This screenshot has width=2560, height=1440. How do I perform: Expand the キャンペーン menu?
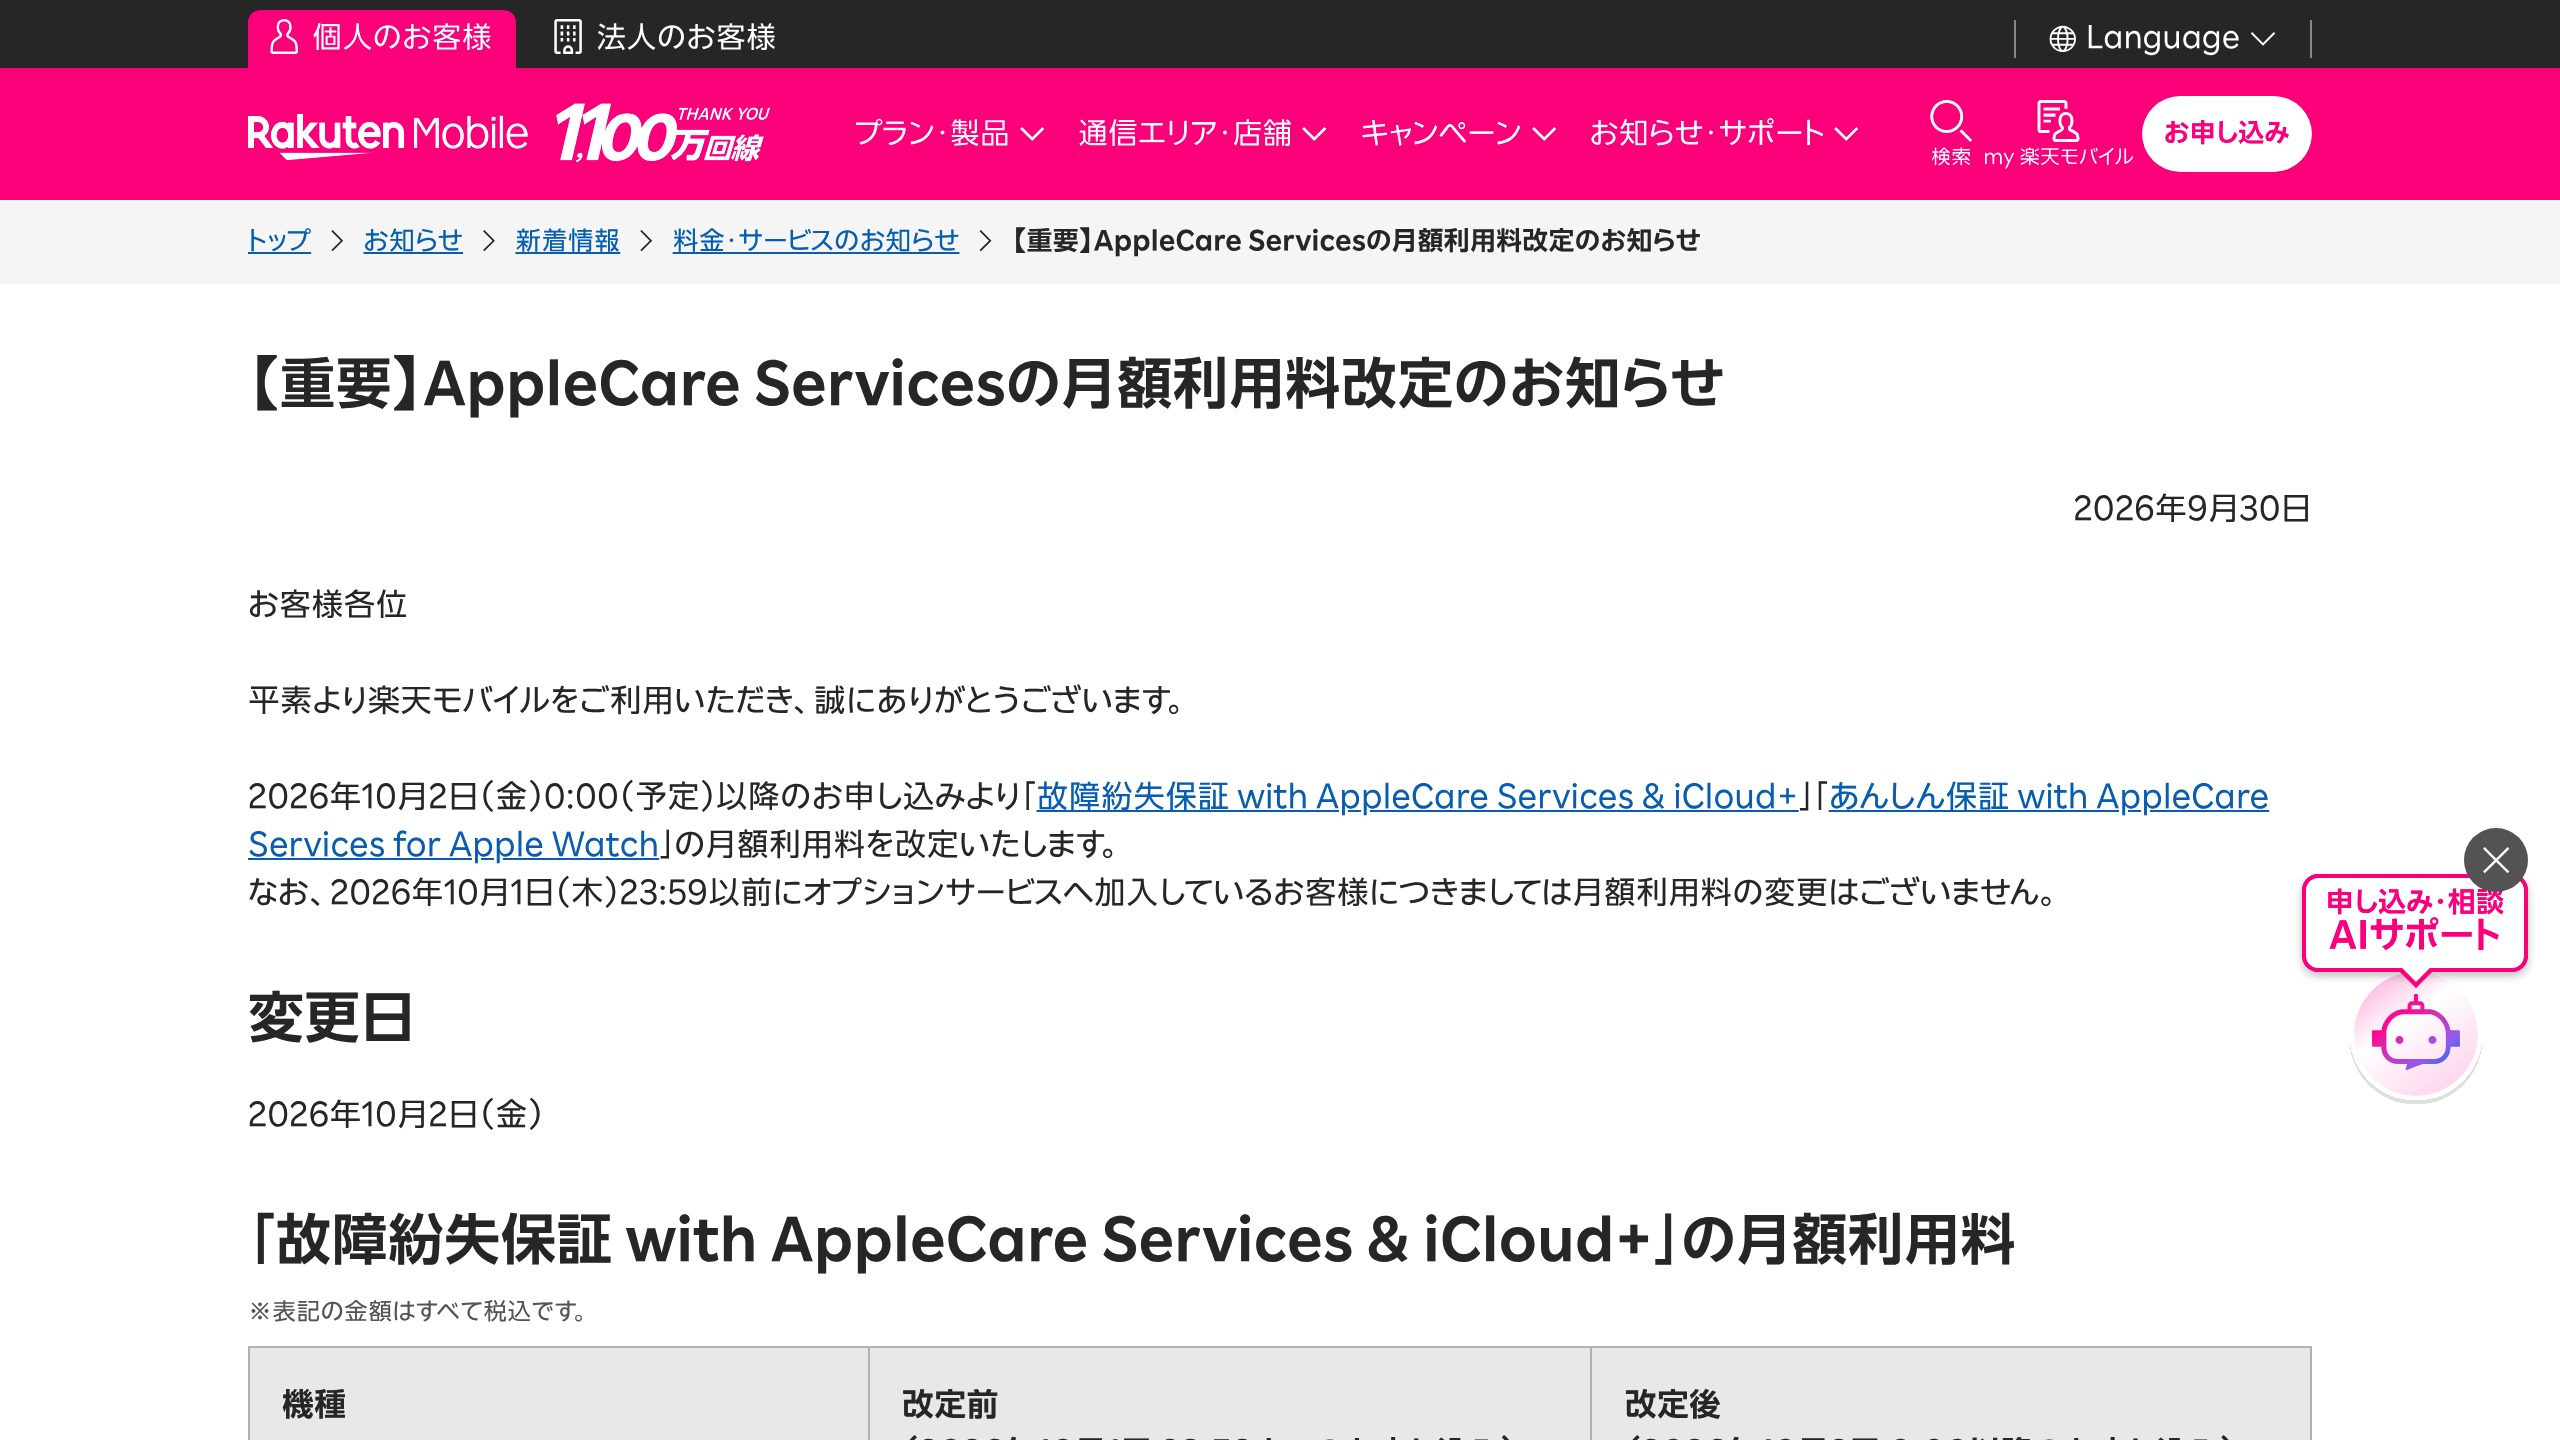1458,133
